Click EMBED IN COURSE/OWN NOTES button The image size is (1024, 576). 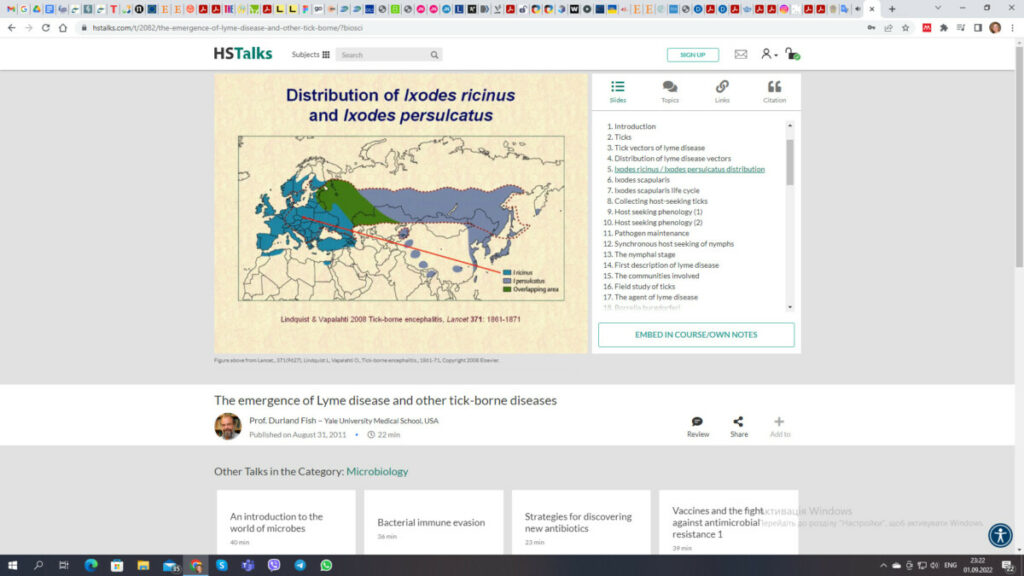point(696,335)
